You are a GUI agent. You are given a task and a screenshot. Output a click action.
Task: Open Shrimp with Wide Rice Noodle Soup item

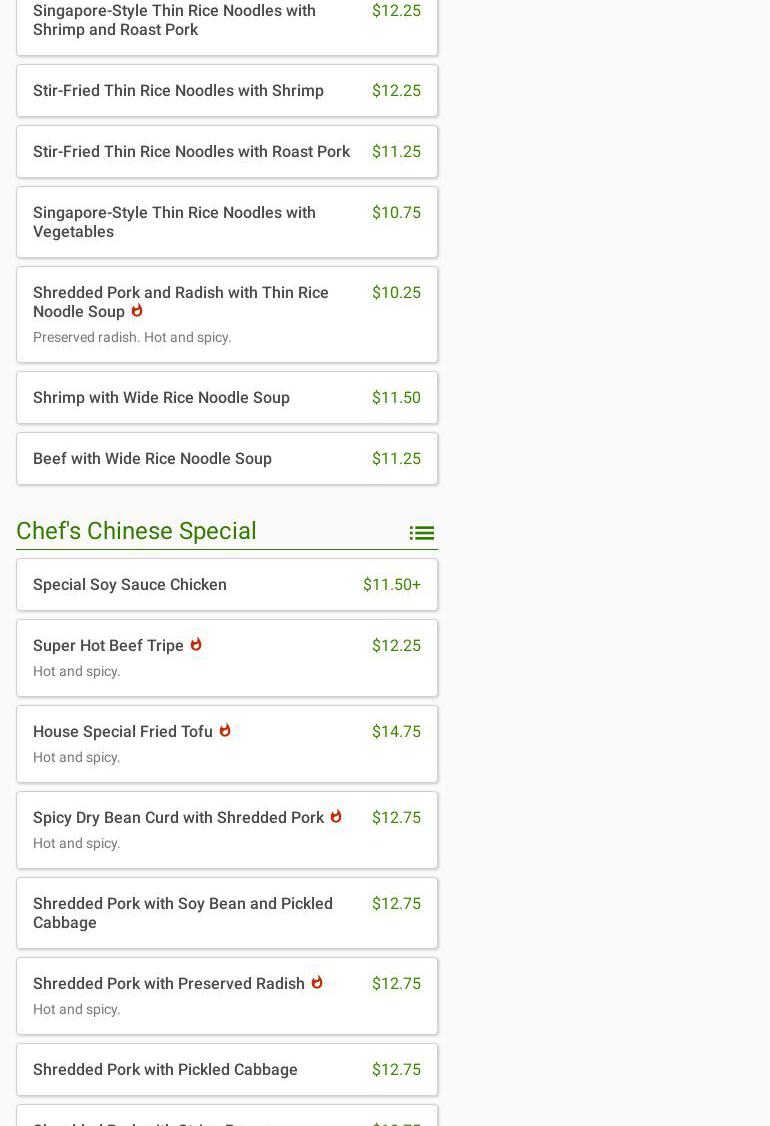click(161, 398)
